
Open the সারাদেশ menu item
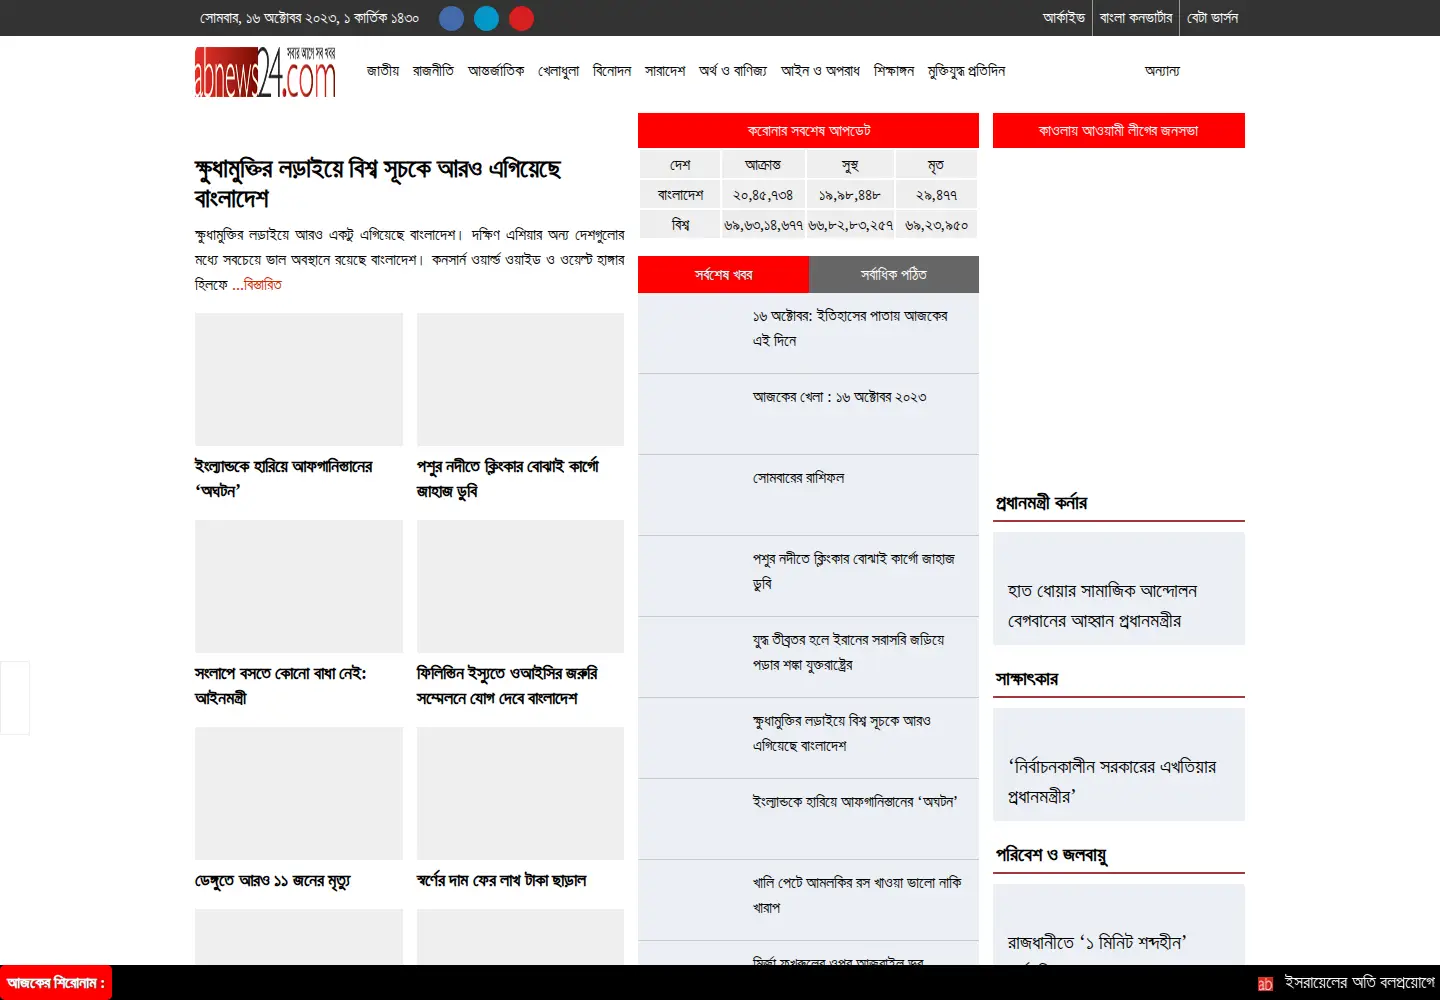[665, 71]
